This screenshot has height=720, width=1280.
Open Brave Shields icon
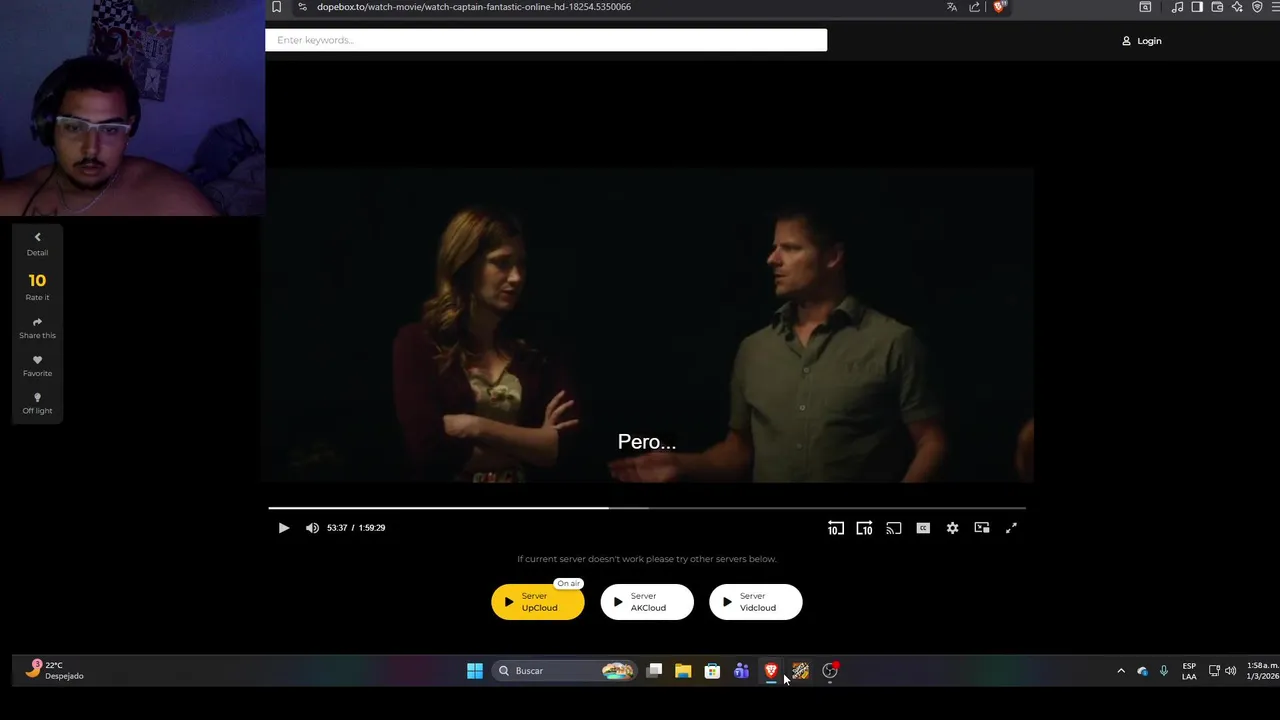pos(999,7)
